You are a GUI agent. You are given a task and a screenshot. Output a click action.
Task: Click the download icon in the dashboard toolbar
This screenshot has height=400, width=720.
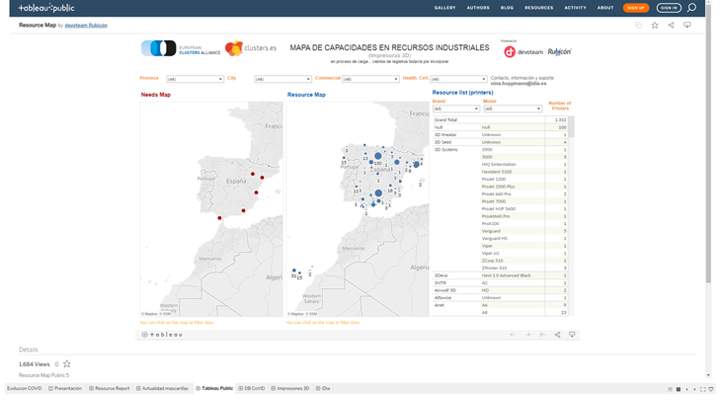coord(572,334)
